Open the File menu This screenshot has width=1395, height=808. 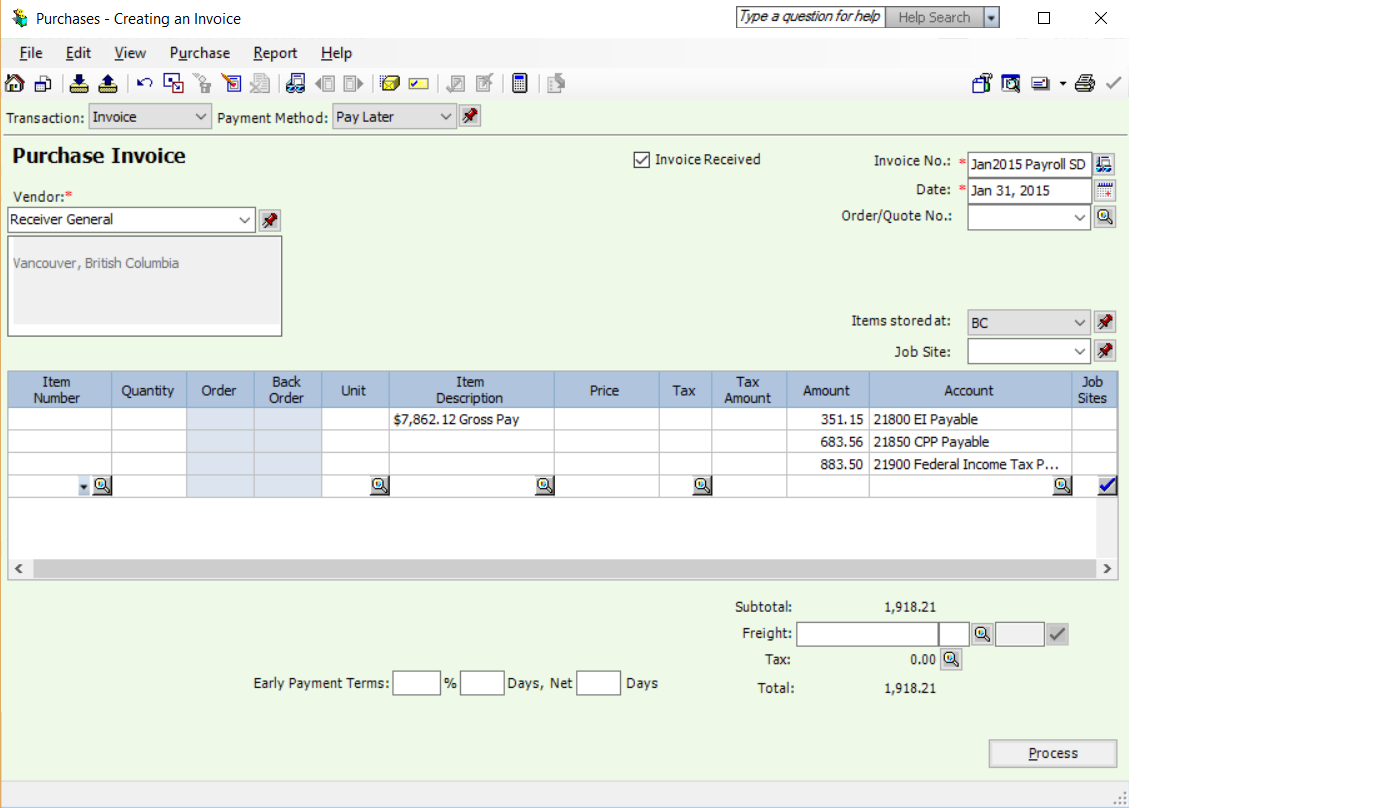pyautogui.click(x=31, y=53)
